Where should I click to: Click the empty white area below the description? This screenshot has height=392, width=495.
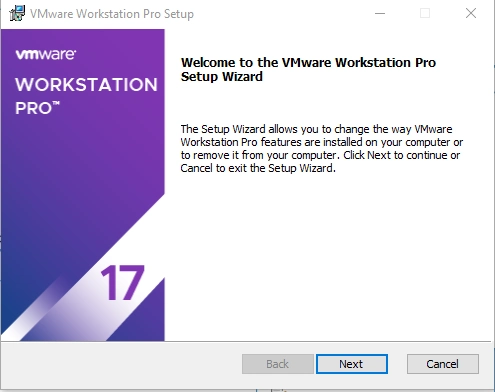pyautogui.click(x=327, y=257)
